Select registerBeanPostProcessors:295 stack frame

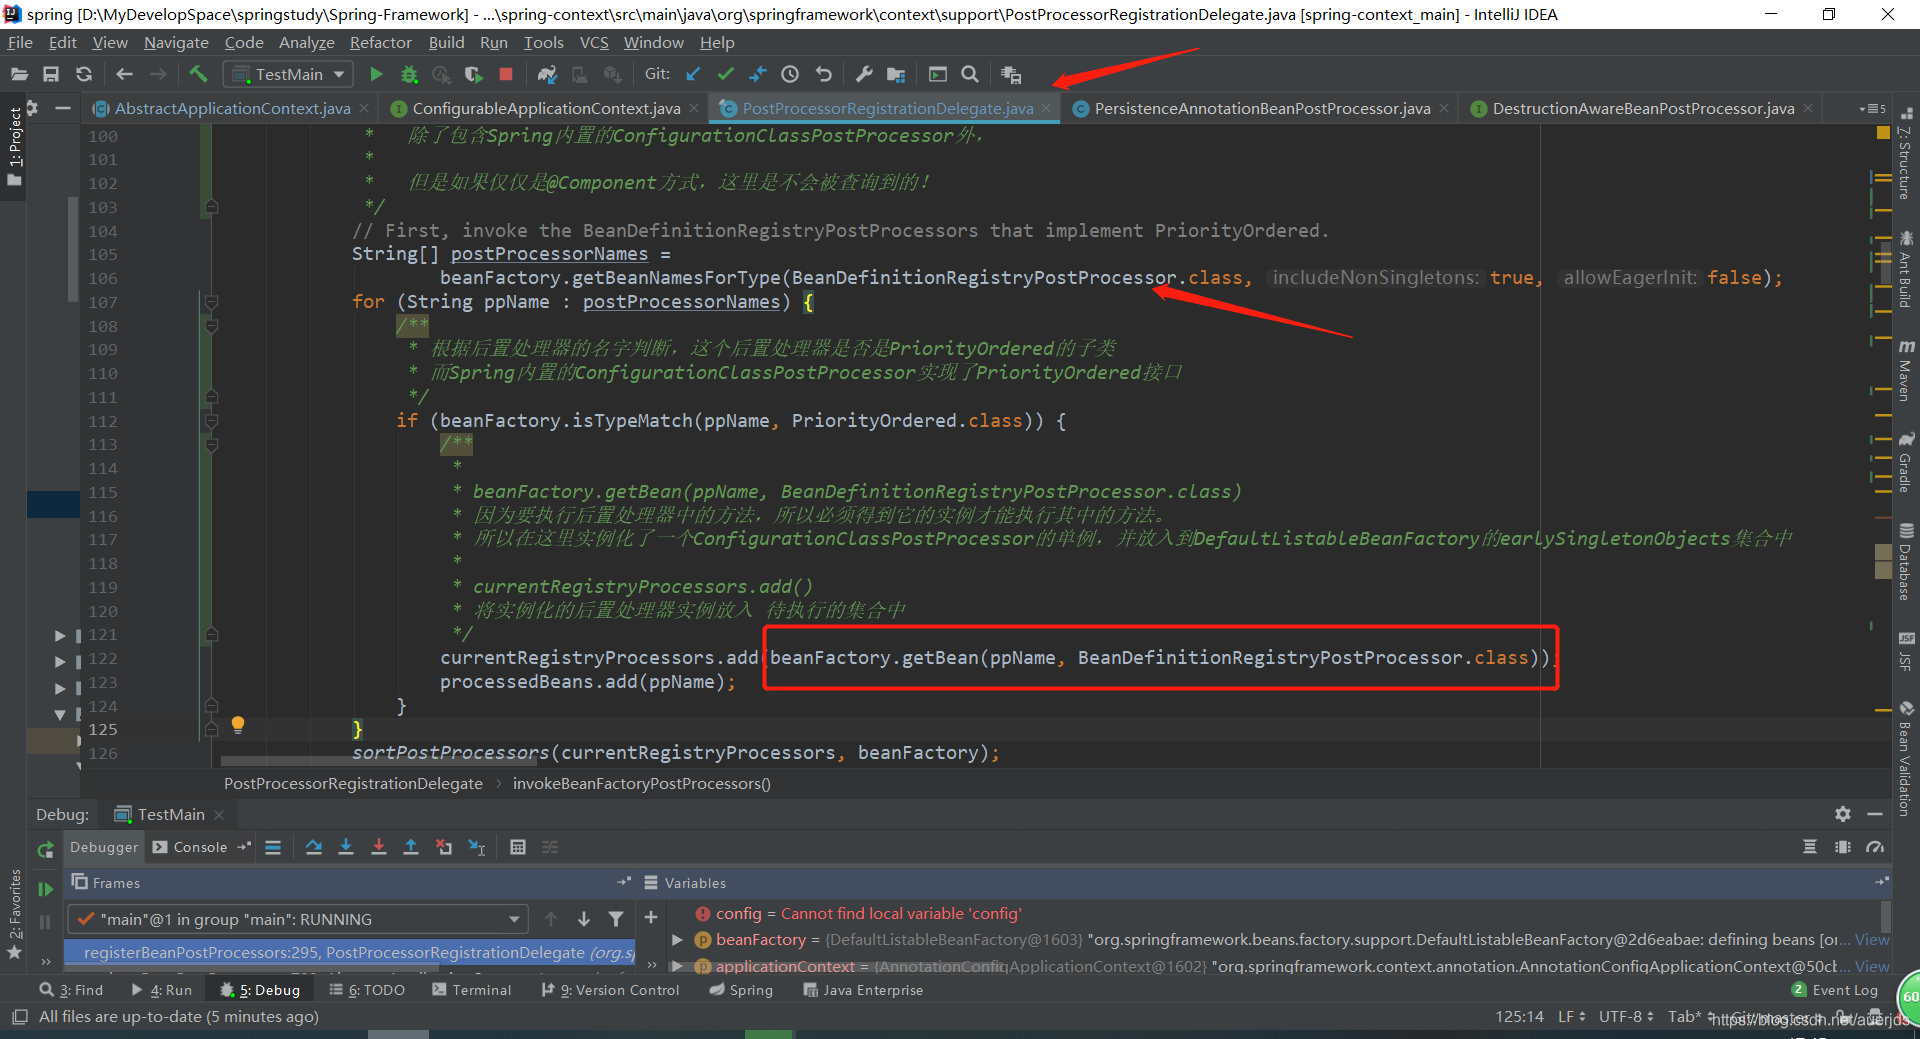(x=350, y=953)
